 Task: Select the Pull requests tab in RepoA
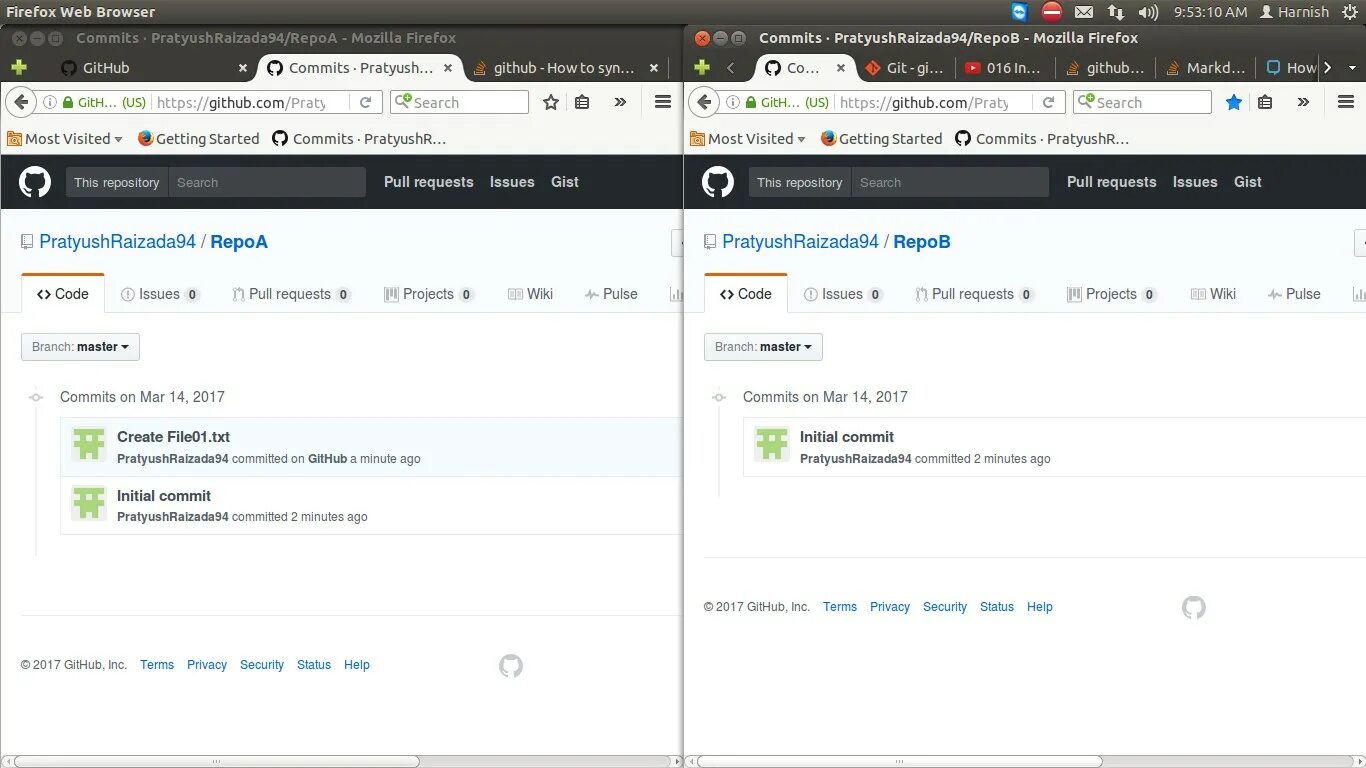click(x=291, y=294)
